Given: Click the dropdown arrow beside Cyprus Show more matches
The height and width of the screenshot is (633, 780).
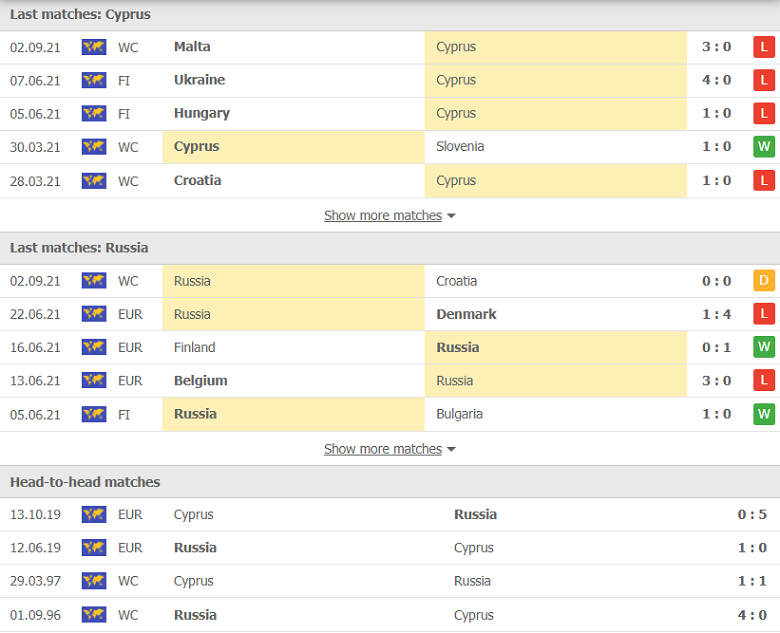Looking at the screenshot, I should (451, 216).
